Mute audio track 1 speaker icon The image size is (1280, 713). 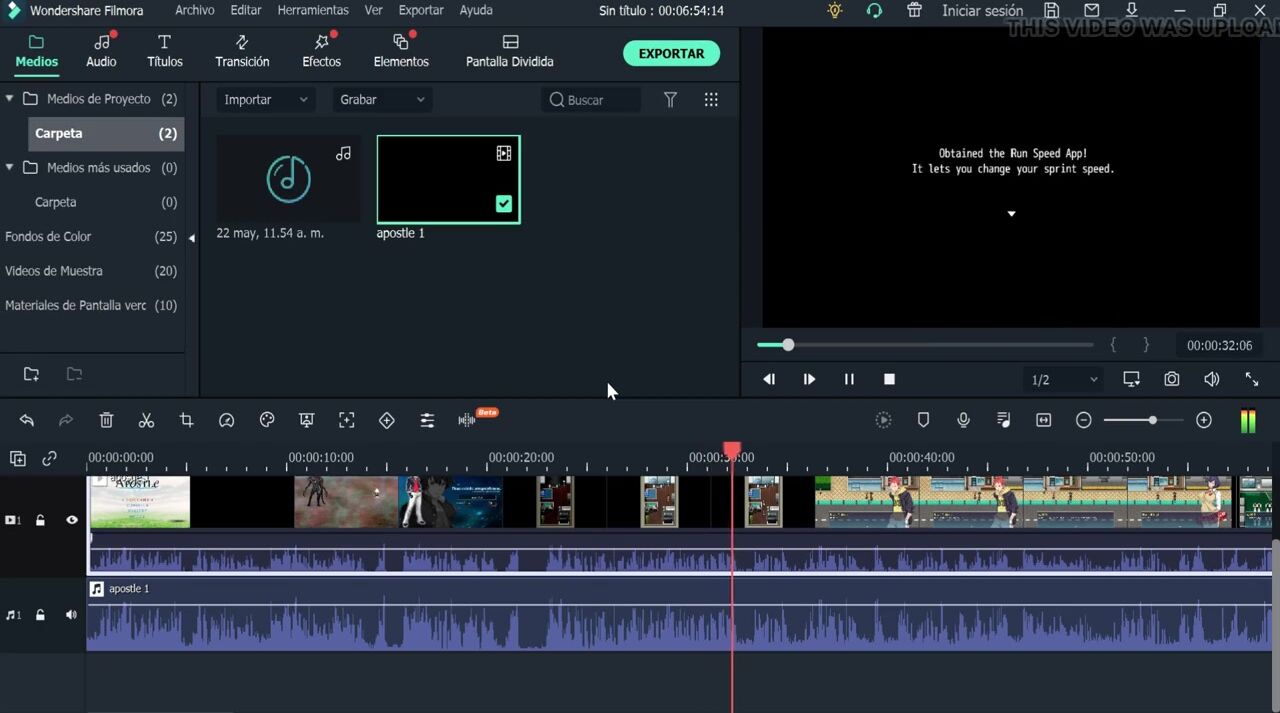[x=71, y=615]
